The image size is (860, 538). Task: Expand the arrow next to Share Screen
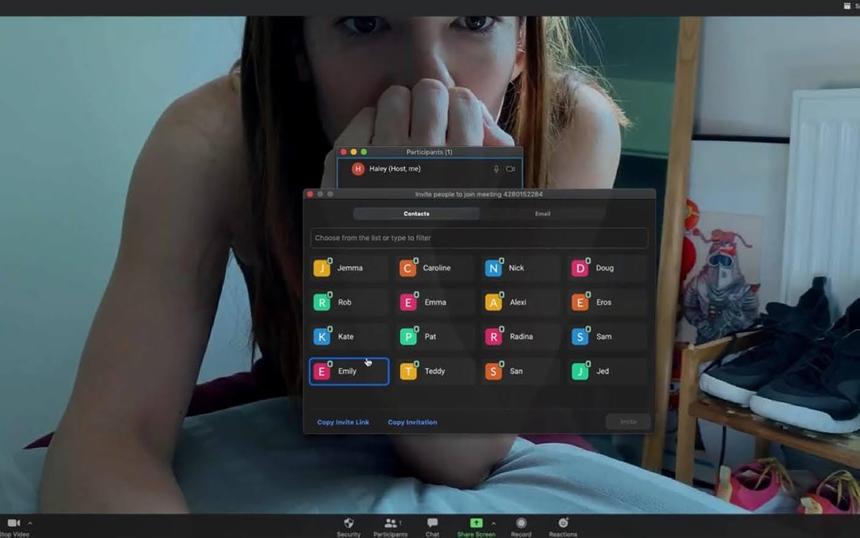point(493,523)
